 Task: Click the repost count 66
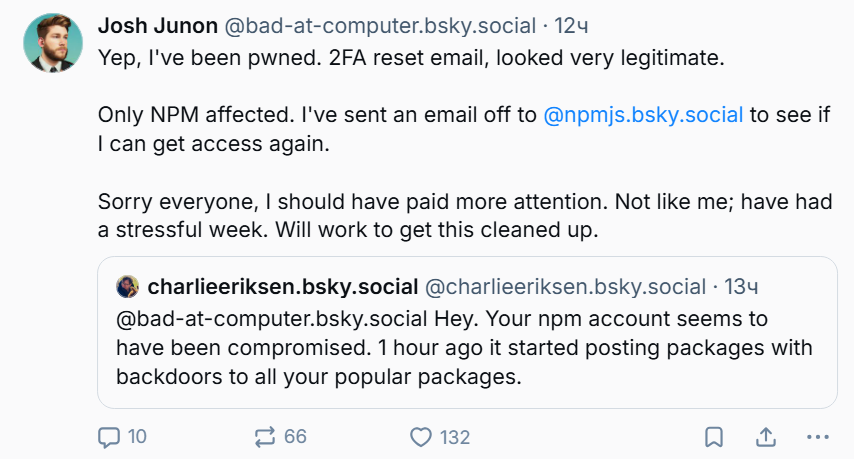click(295, 437)
